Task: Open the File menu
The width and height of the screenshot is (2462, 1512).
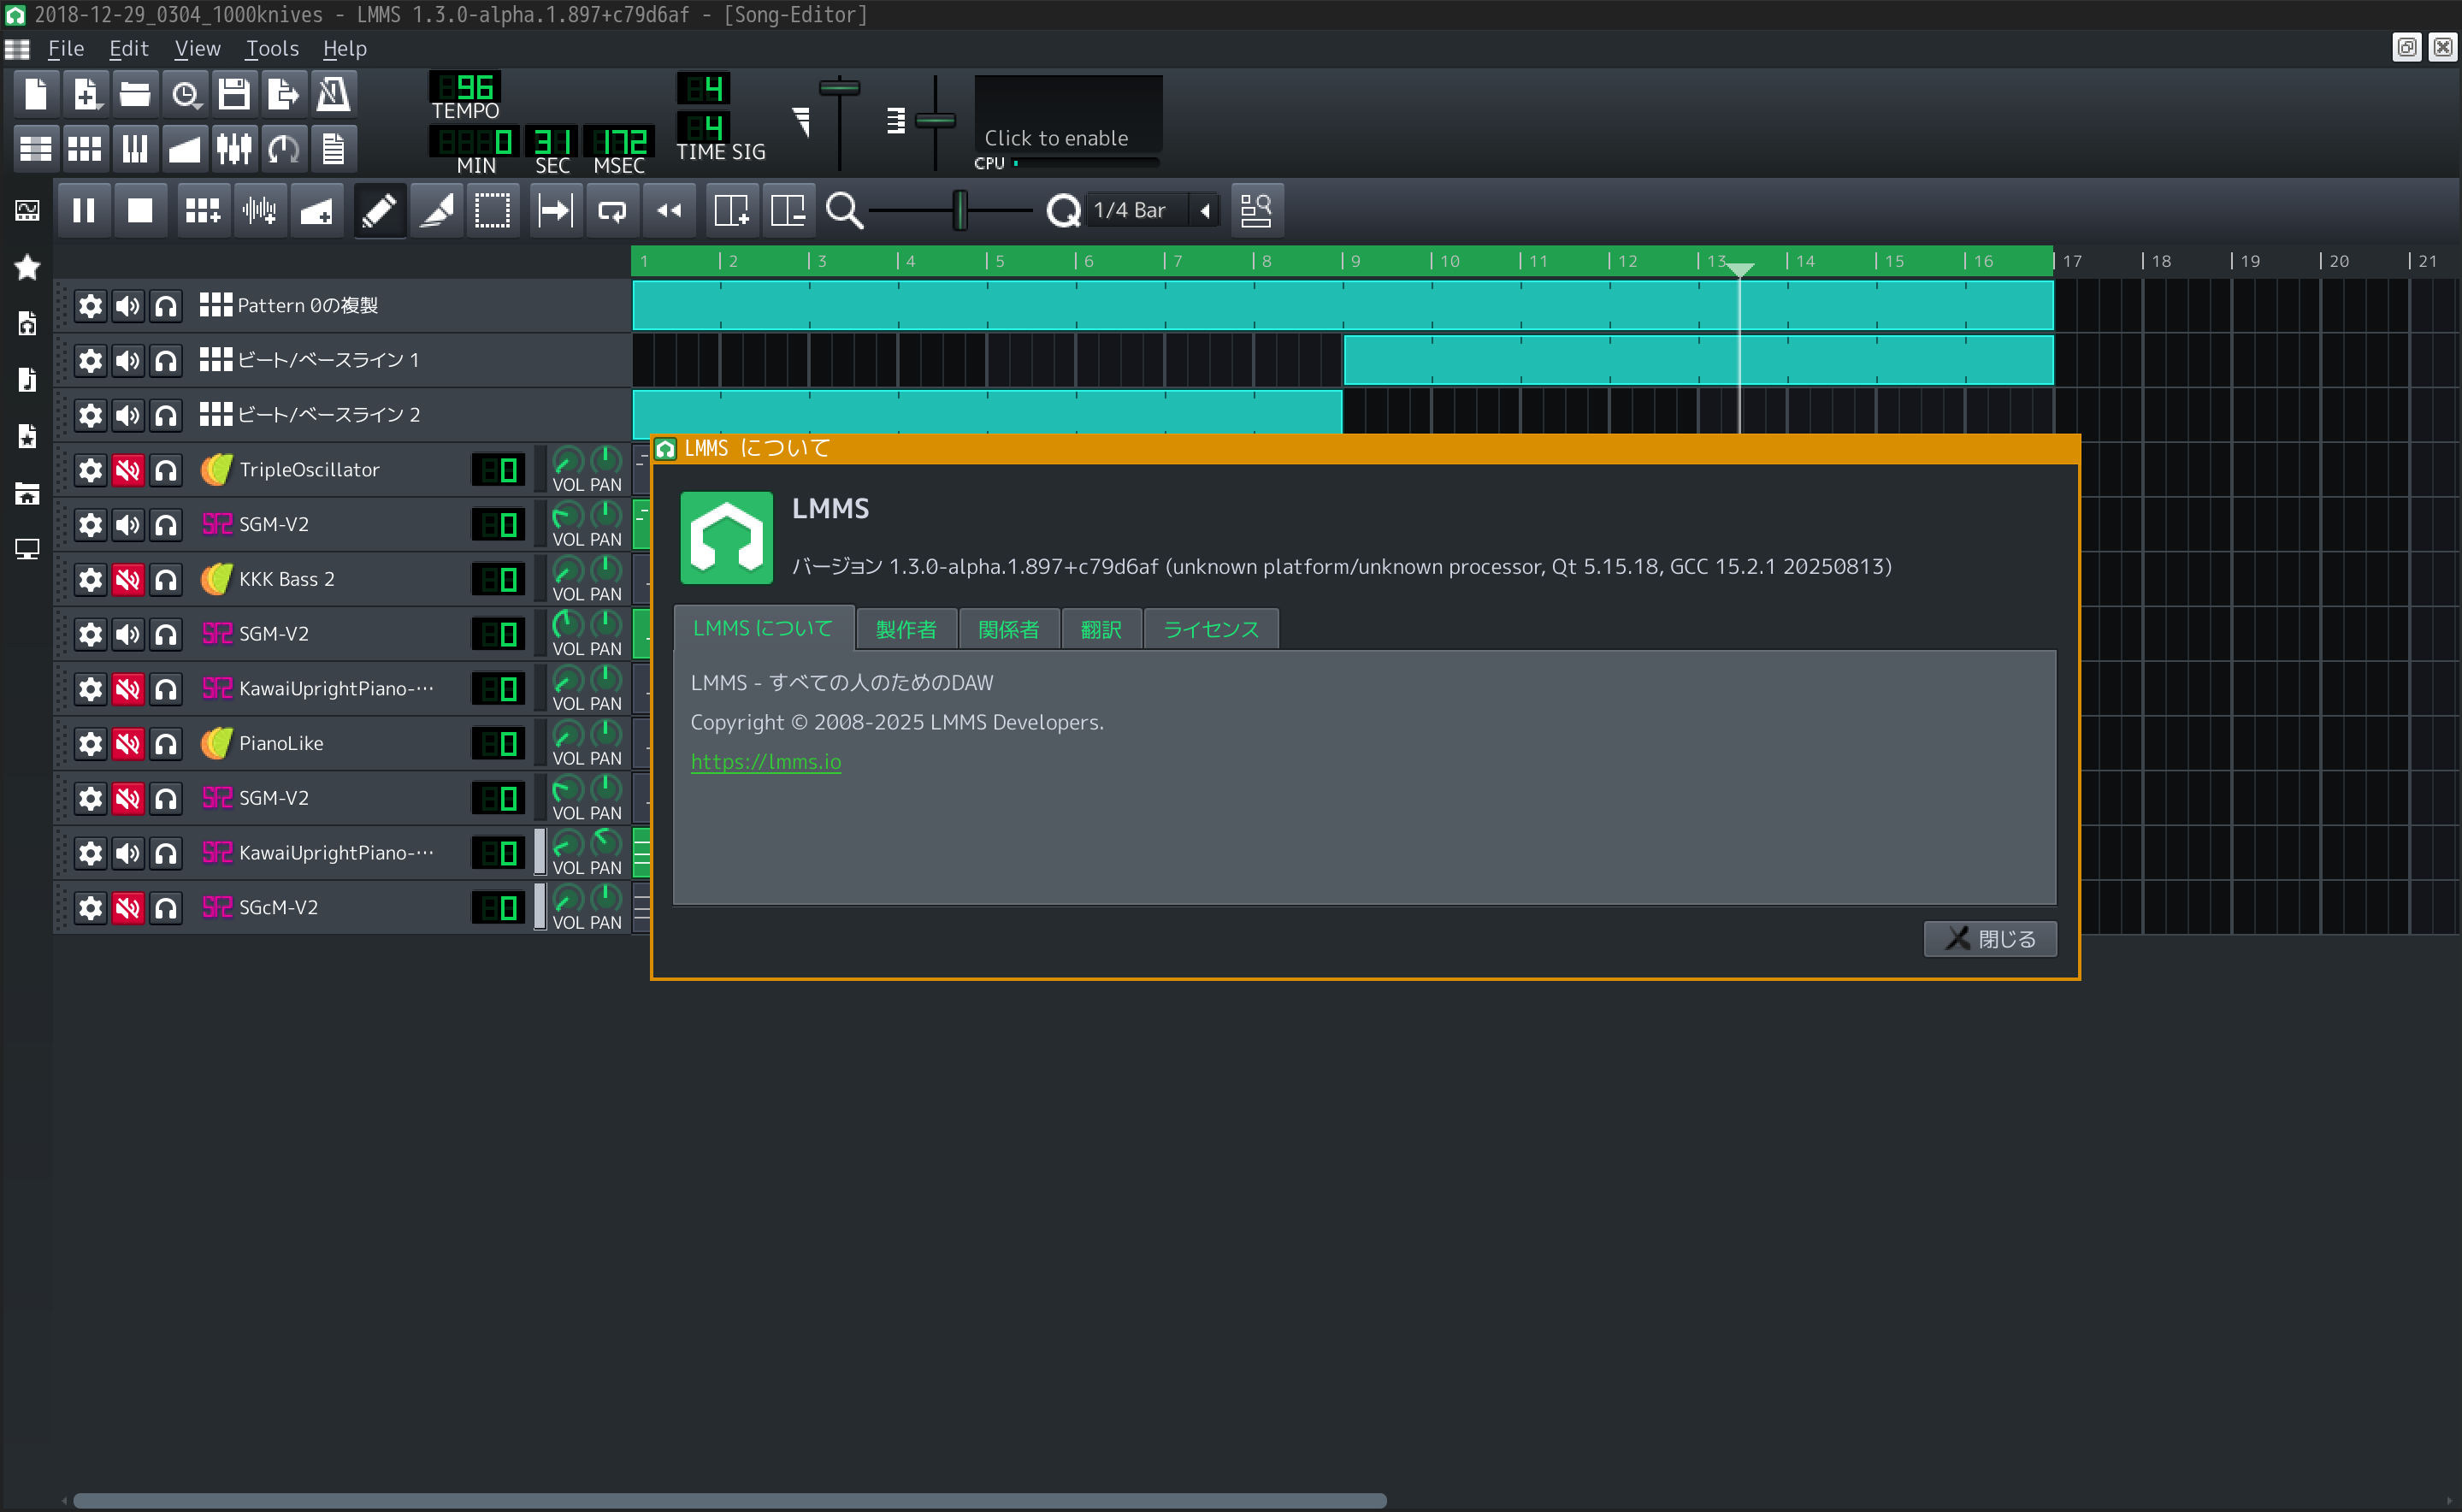Action: coord(66,48)
